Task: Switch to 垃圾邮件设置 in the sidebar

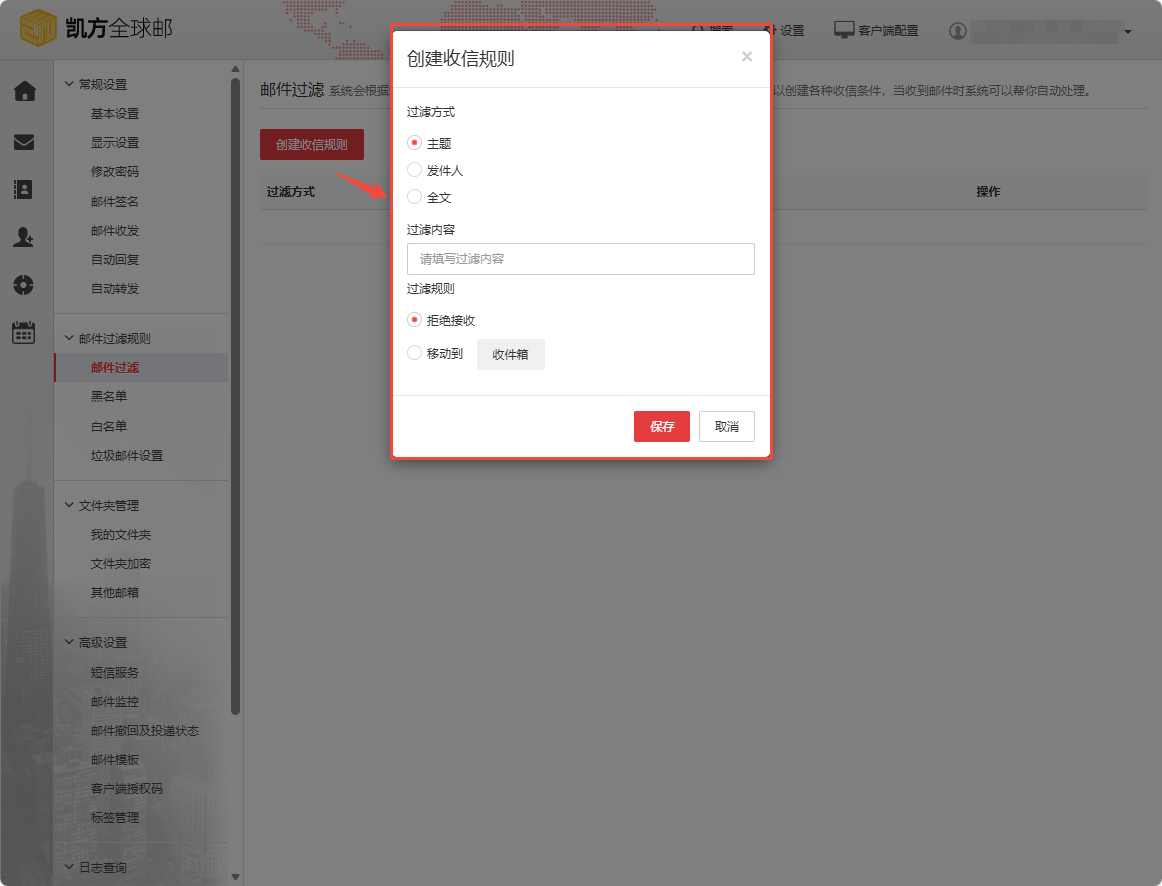Action: tap(124, 455)
